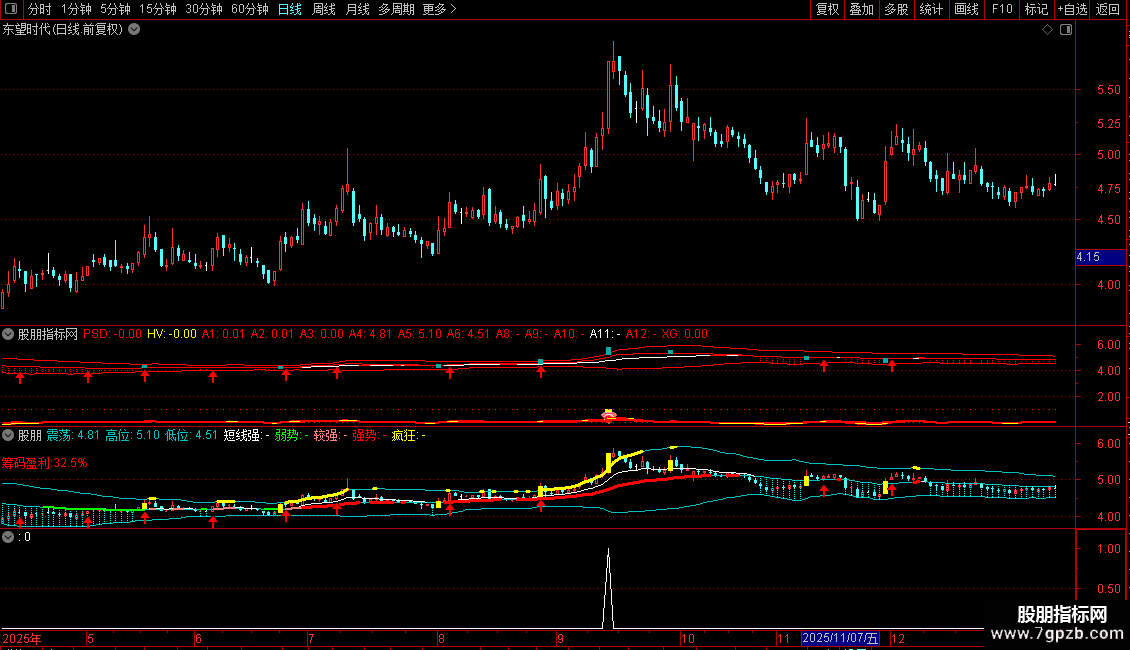Expand the 更多 periods menu

pos(440,9)
